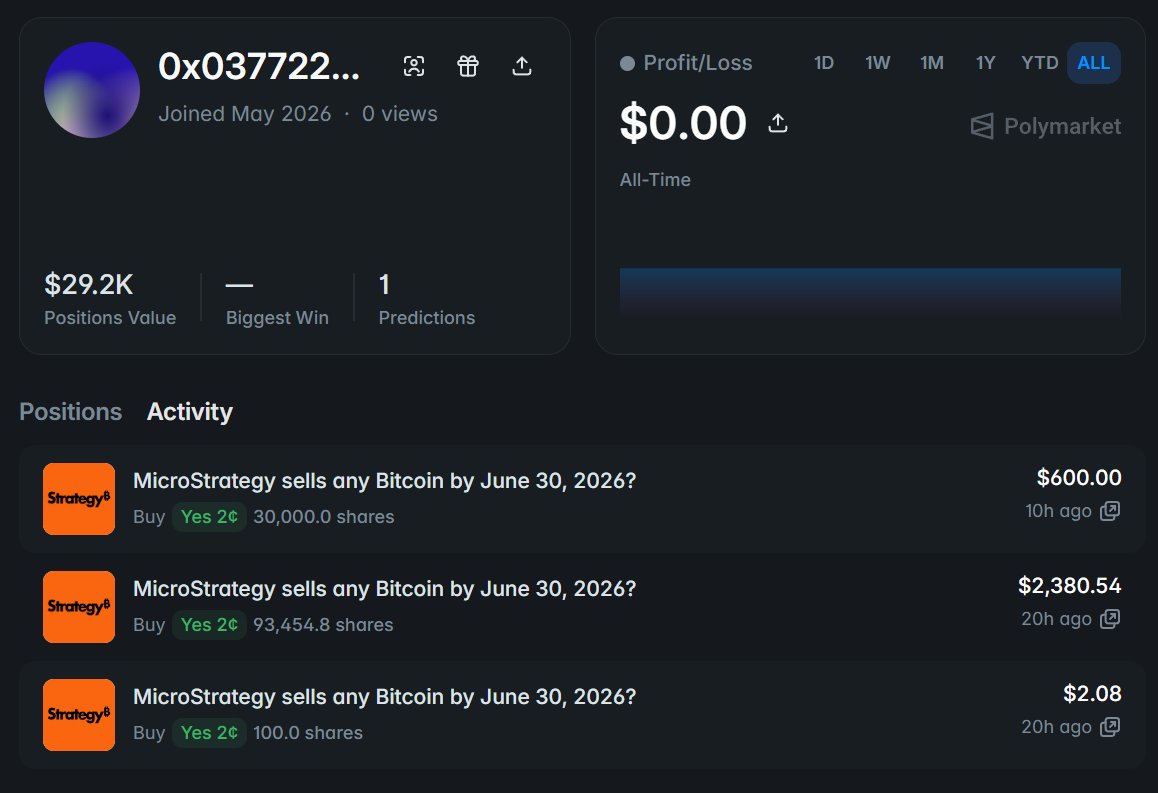Click the share icon beside $0.00 profit
This screenshot has height=793, width=1158.
pos(778,123)
